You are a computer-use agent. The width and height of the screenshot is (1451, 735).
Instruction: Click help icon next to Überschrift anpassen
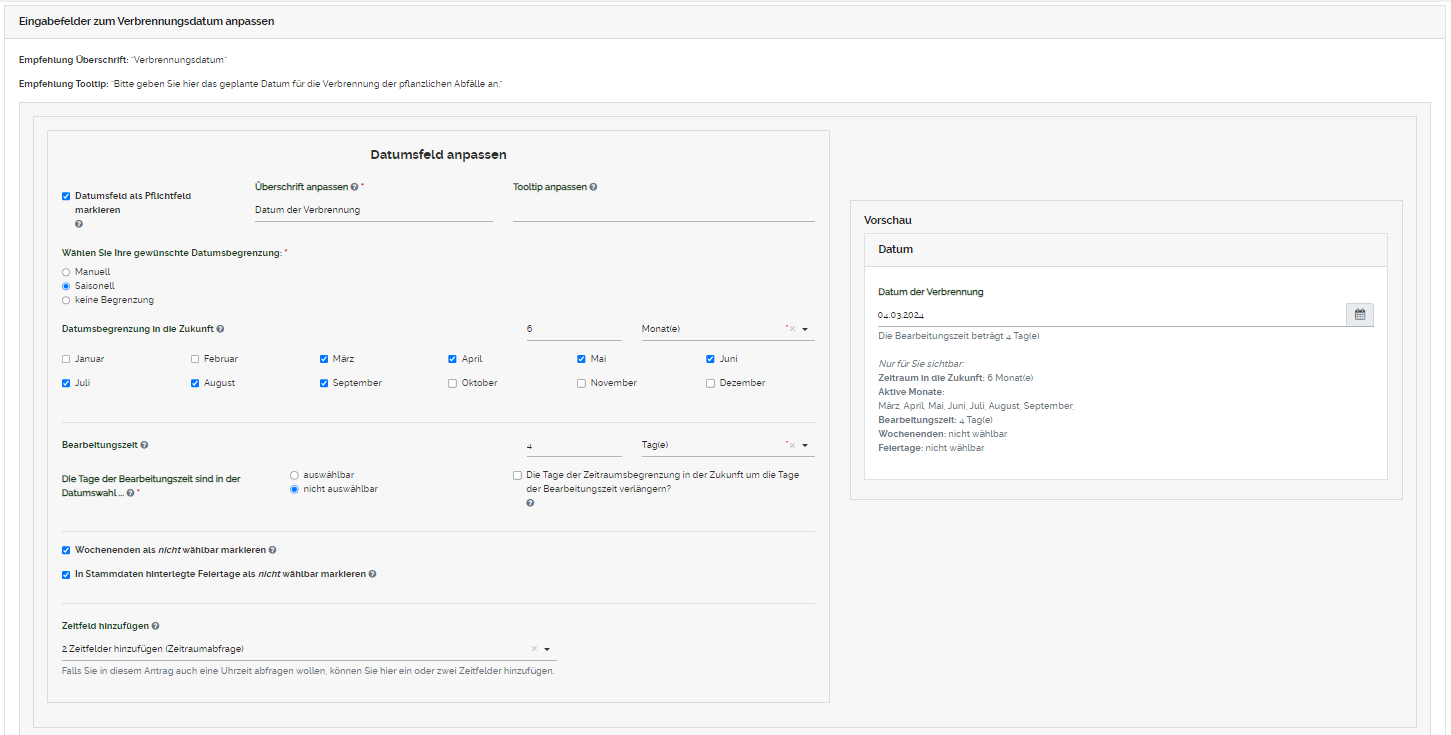click(355, 187)
